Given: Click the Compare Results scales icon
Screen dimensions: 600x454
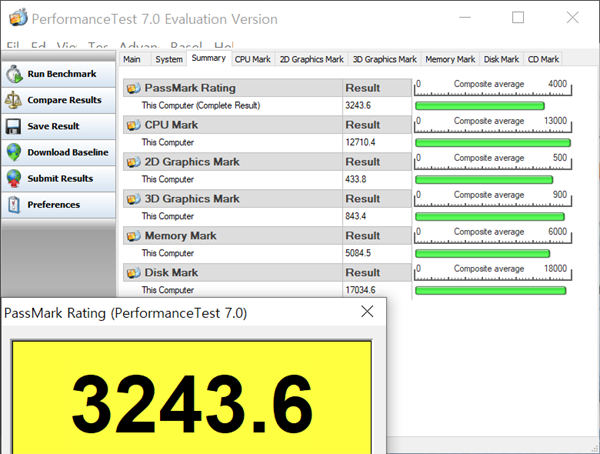Looking at the screenshot, I should 13,100.
